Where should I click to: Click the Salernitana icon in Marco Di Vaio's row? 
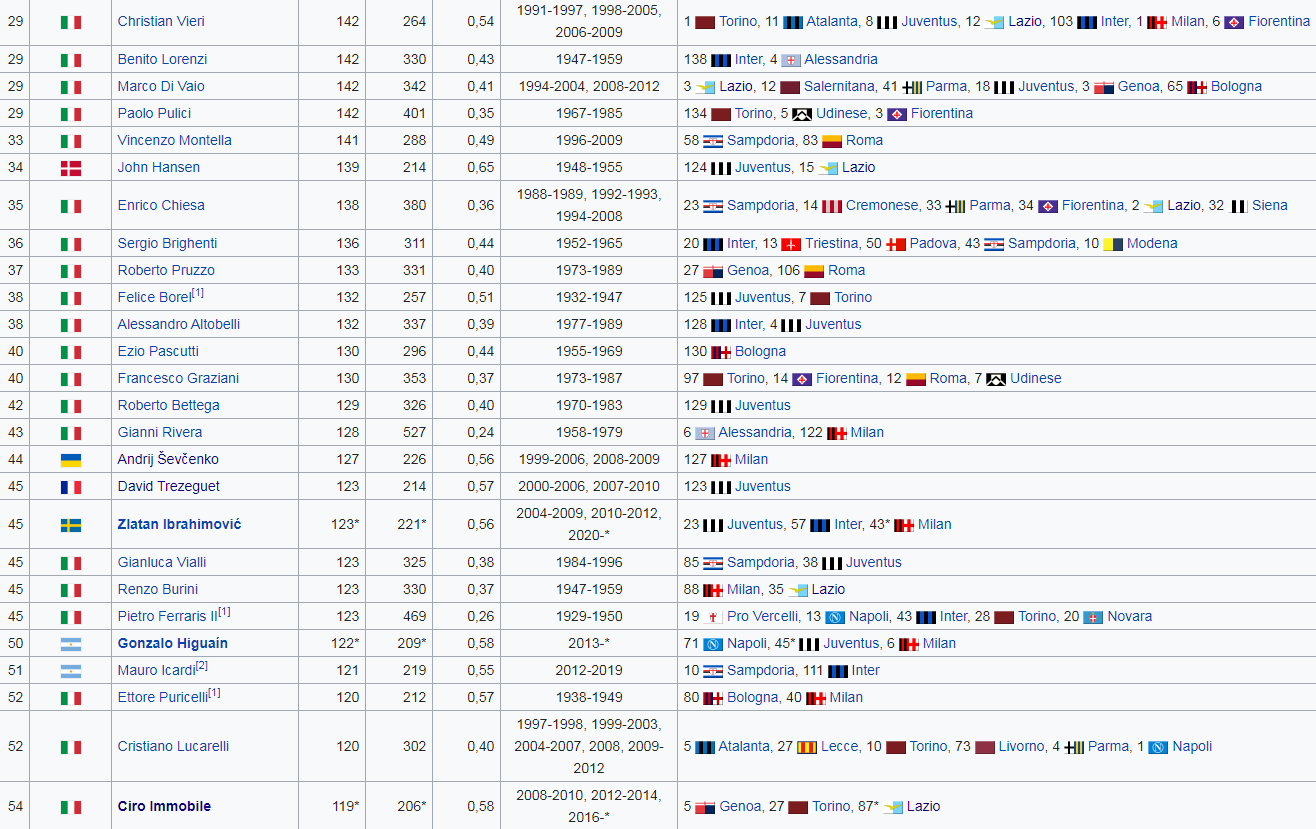click(x=790, y=87)
